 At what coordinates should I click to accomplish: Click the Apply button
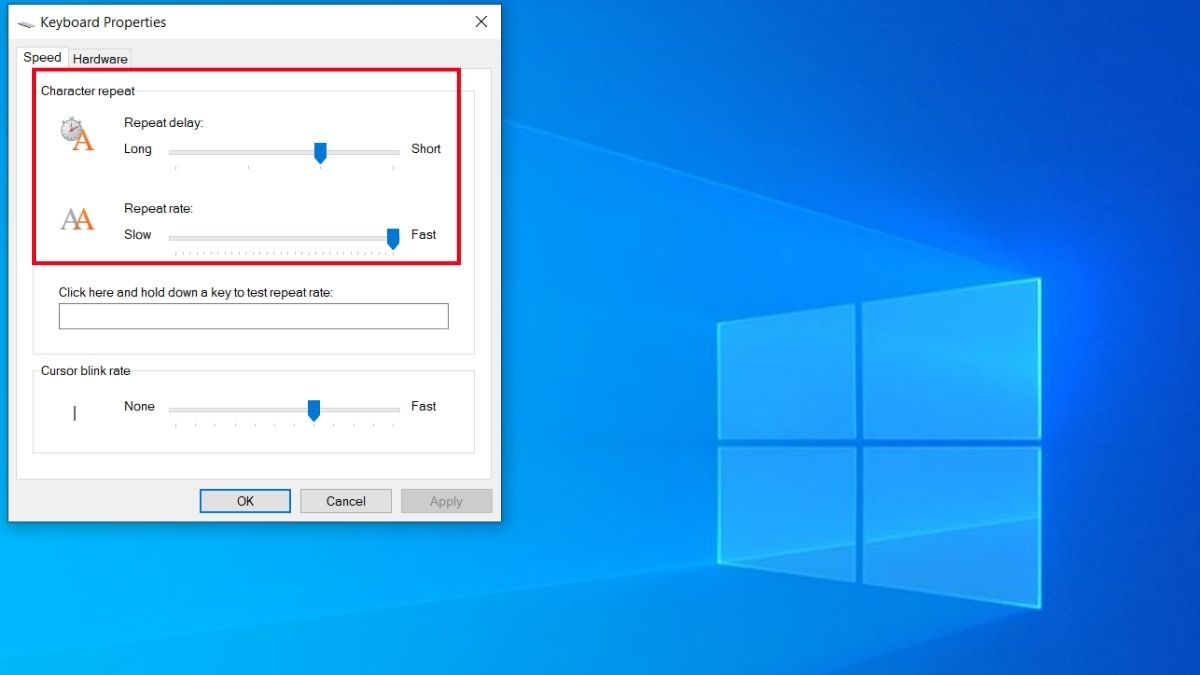coord(446,501)
